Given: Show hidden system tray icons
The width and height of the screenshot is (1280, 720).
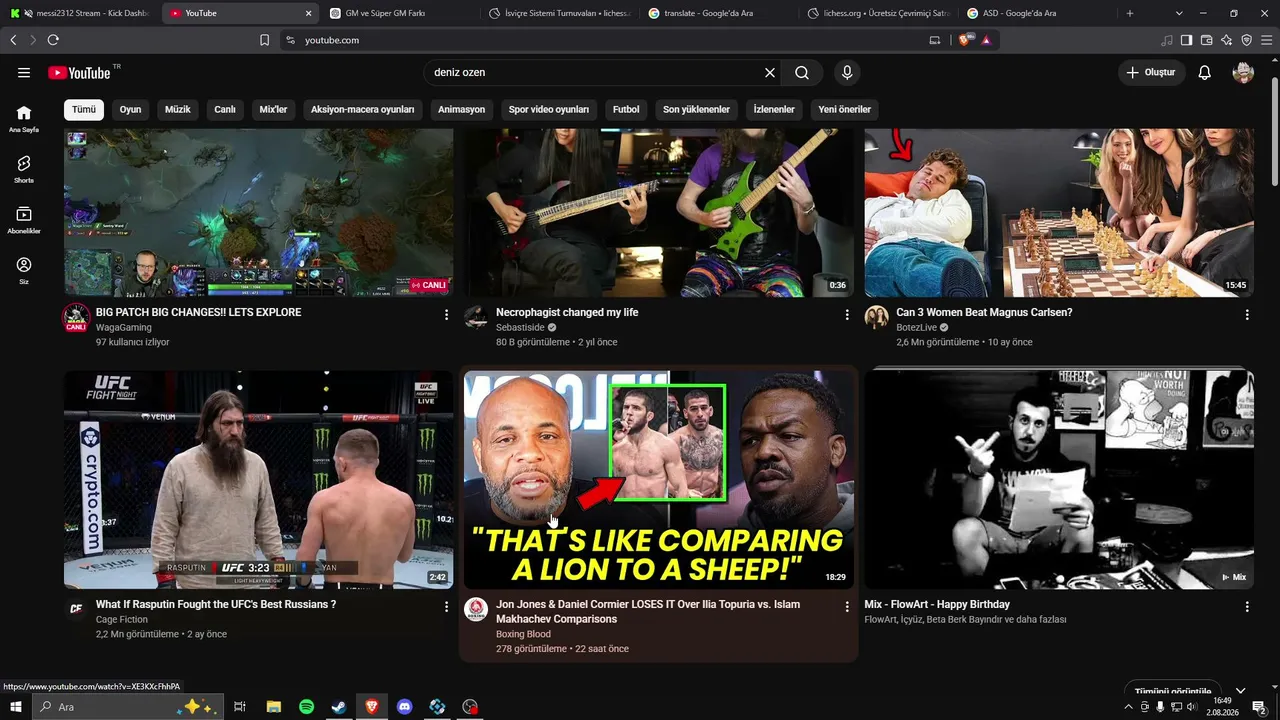Looking at the screenshot, I should (x=1129, y=707).
